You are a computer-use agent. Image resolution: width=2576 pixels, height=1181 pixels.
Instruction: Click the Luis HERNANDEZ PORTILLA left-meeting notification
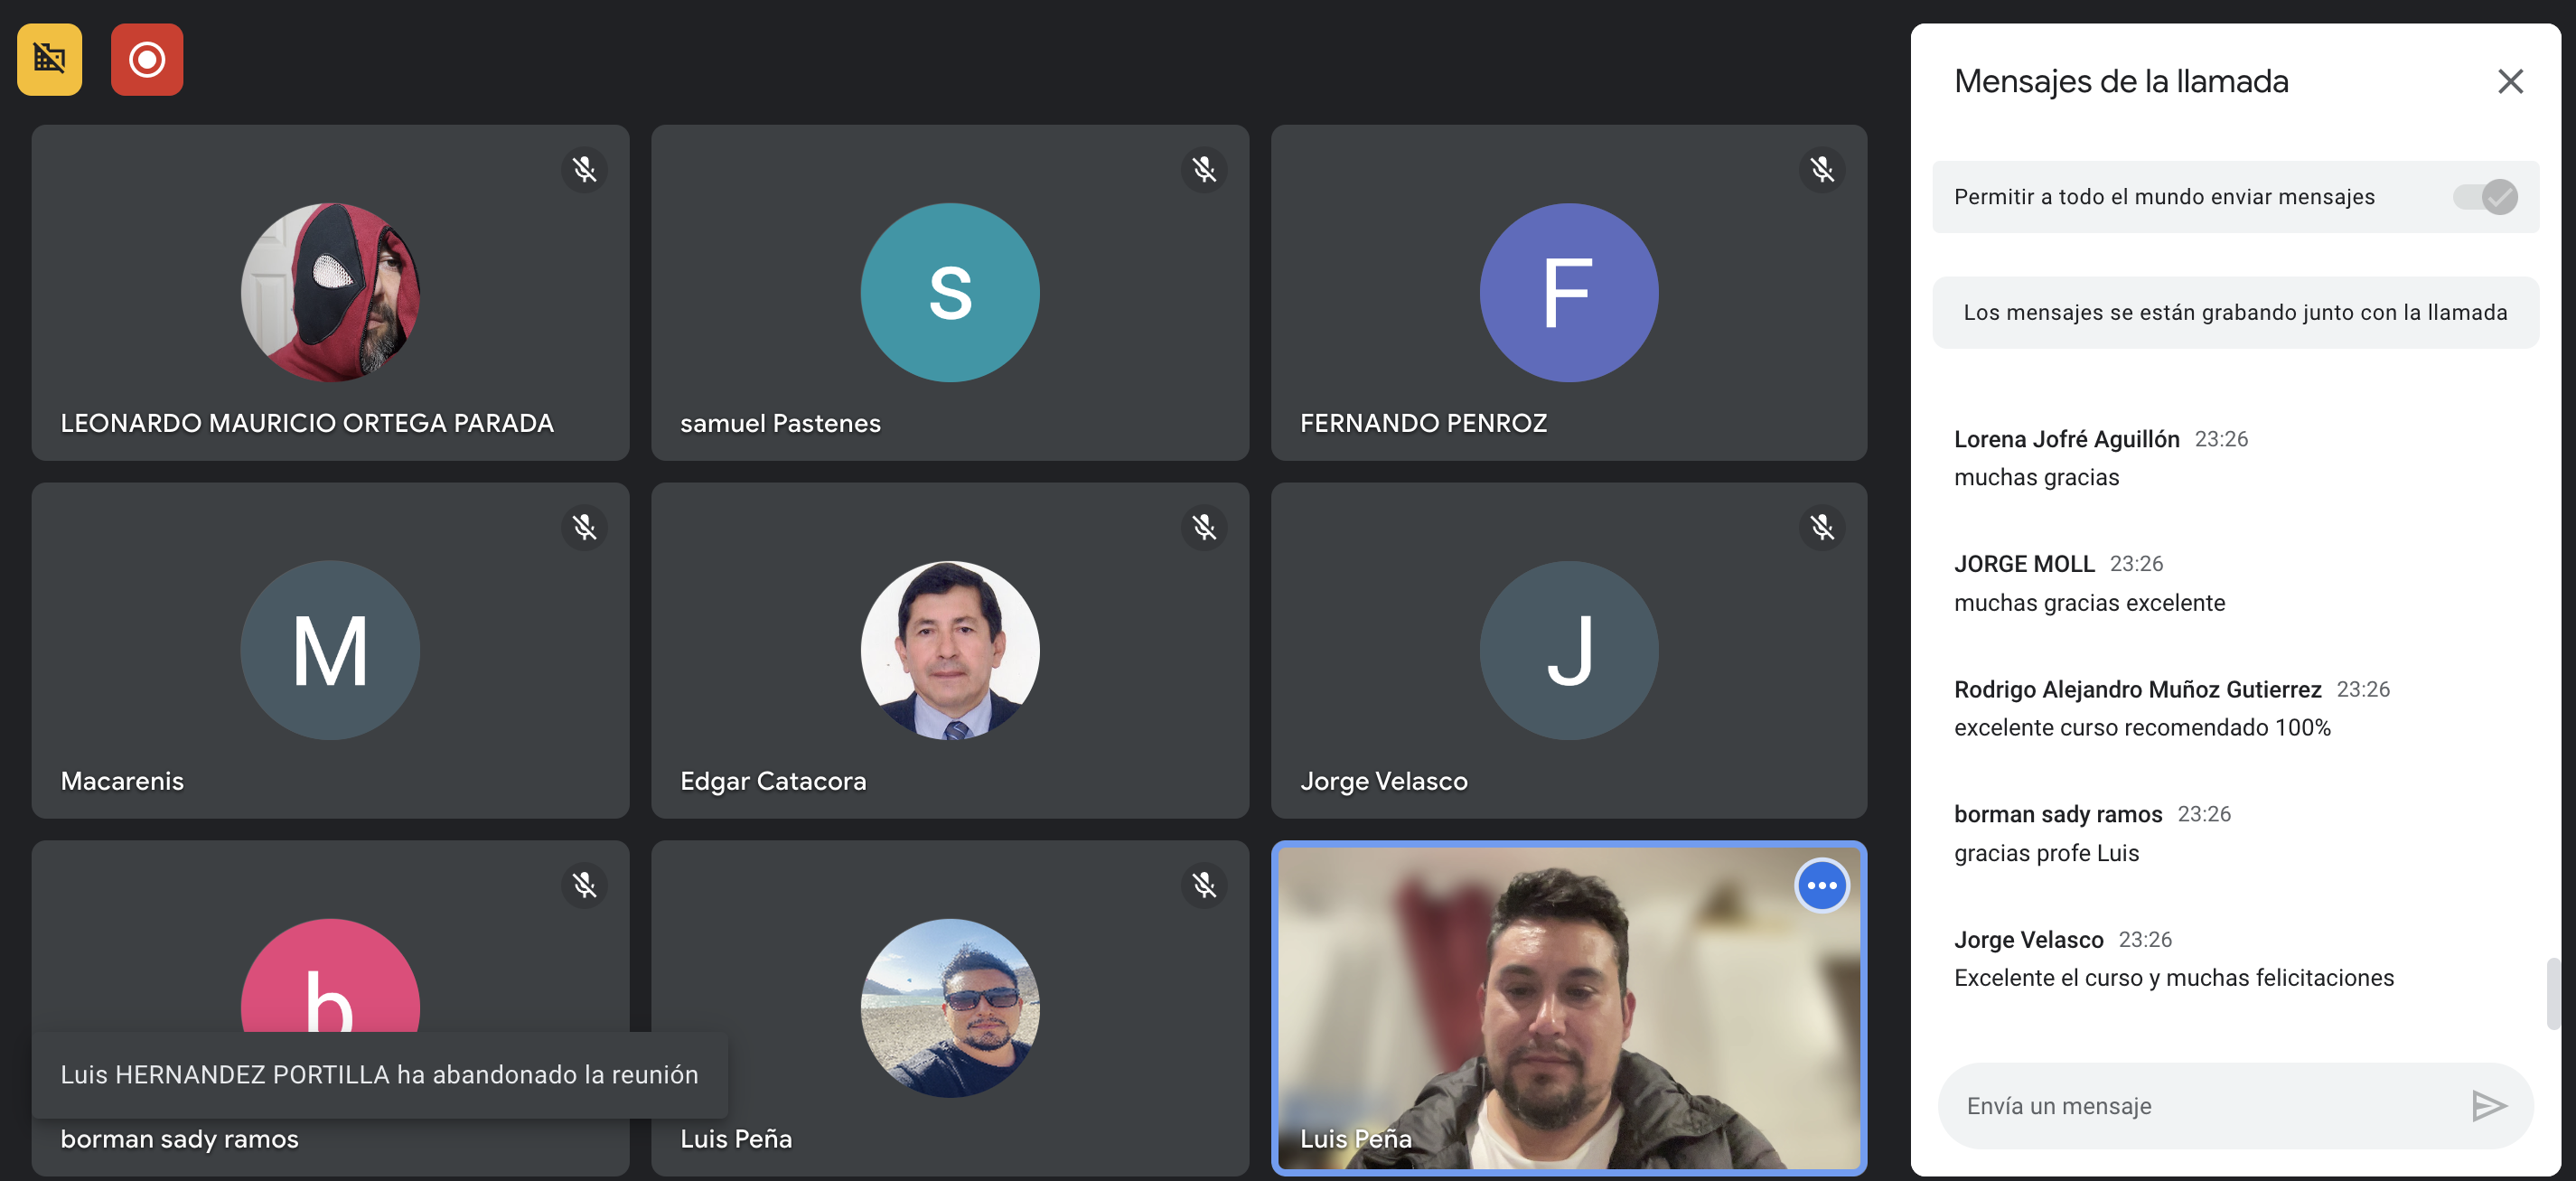tap(379, 1074)
